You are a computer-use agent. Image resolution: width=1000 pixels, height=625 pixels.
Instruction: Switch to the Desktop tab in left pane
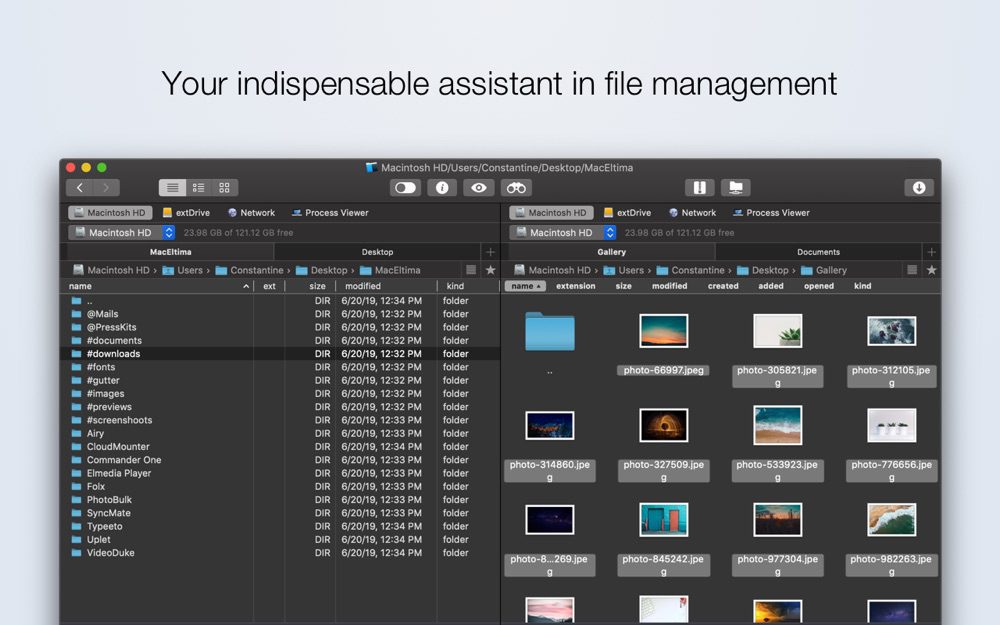377,252
